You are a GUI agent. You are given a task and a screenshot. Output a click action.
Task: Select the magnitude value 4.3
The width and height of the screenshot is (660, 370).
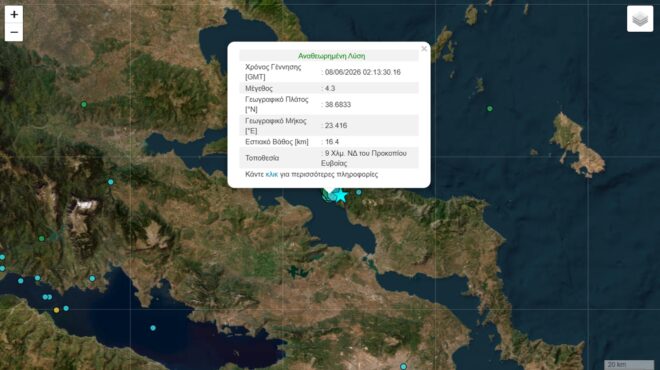pos(330,88)
